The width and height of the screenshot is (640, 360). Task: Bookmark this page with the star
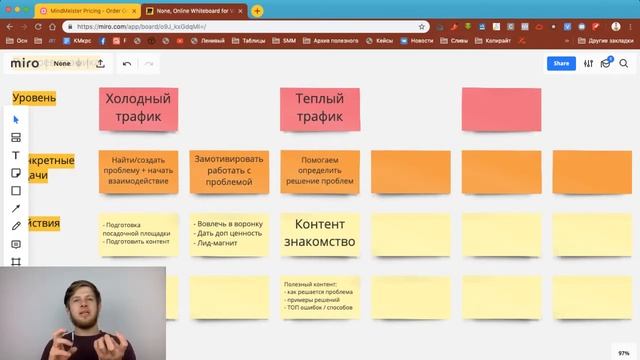coord(422,27)
